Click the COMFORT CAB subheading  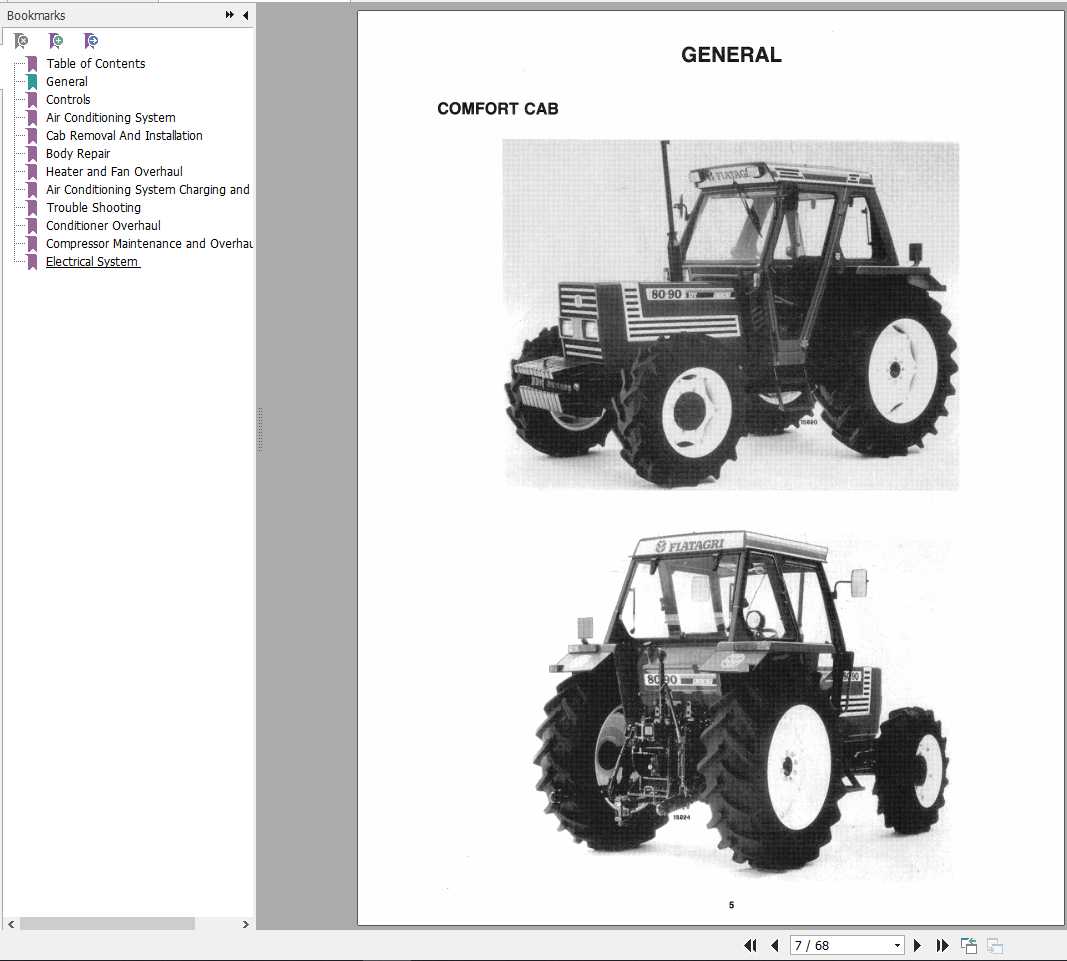[497, 109]
